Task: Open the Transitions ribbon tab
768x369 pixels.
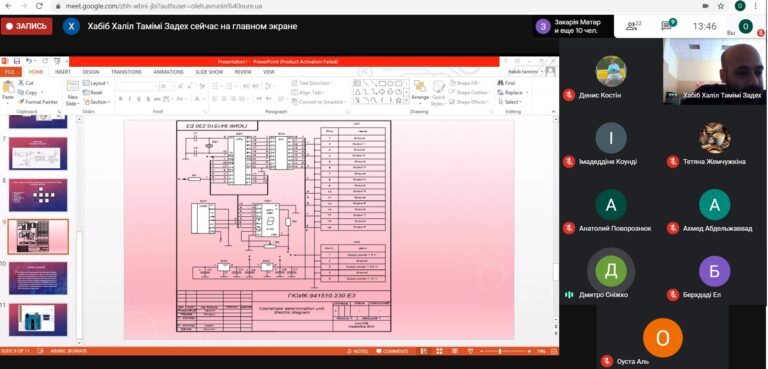Action: point(126,72)
